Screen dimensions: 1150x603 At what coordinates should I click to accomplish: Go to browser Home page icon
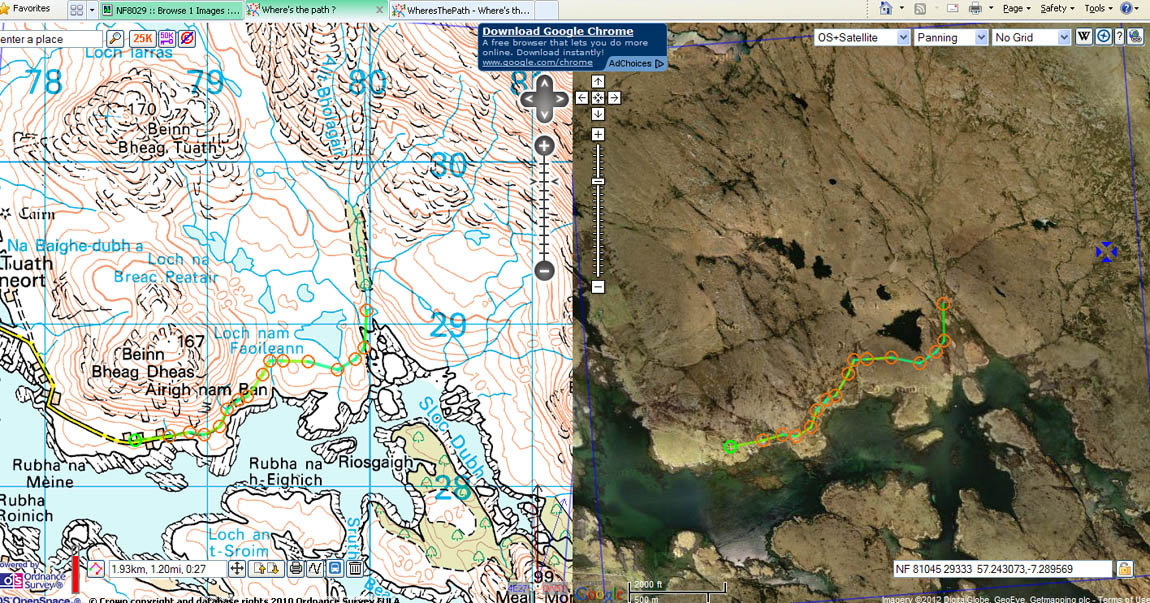[885, 8]
